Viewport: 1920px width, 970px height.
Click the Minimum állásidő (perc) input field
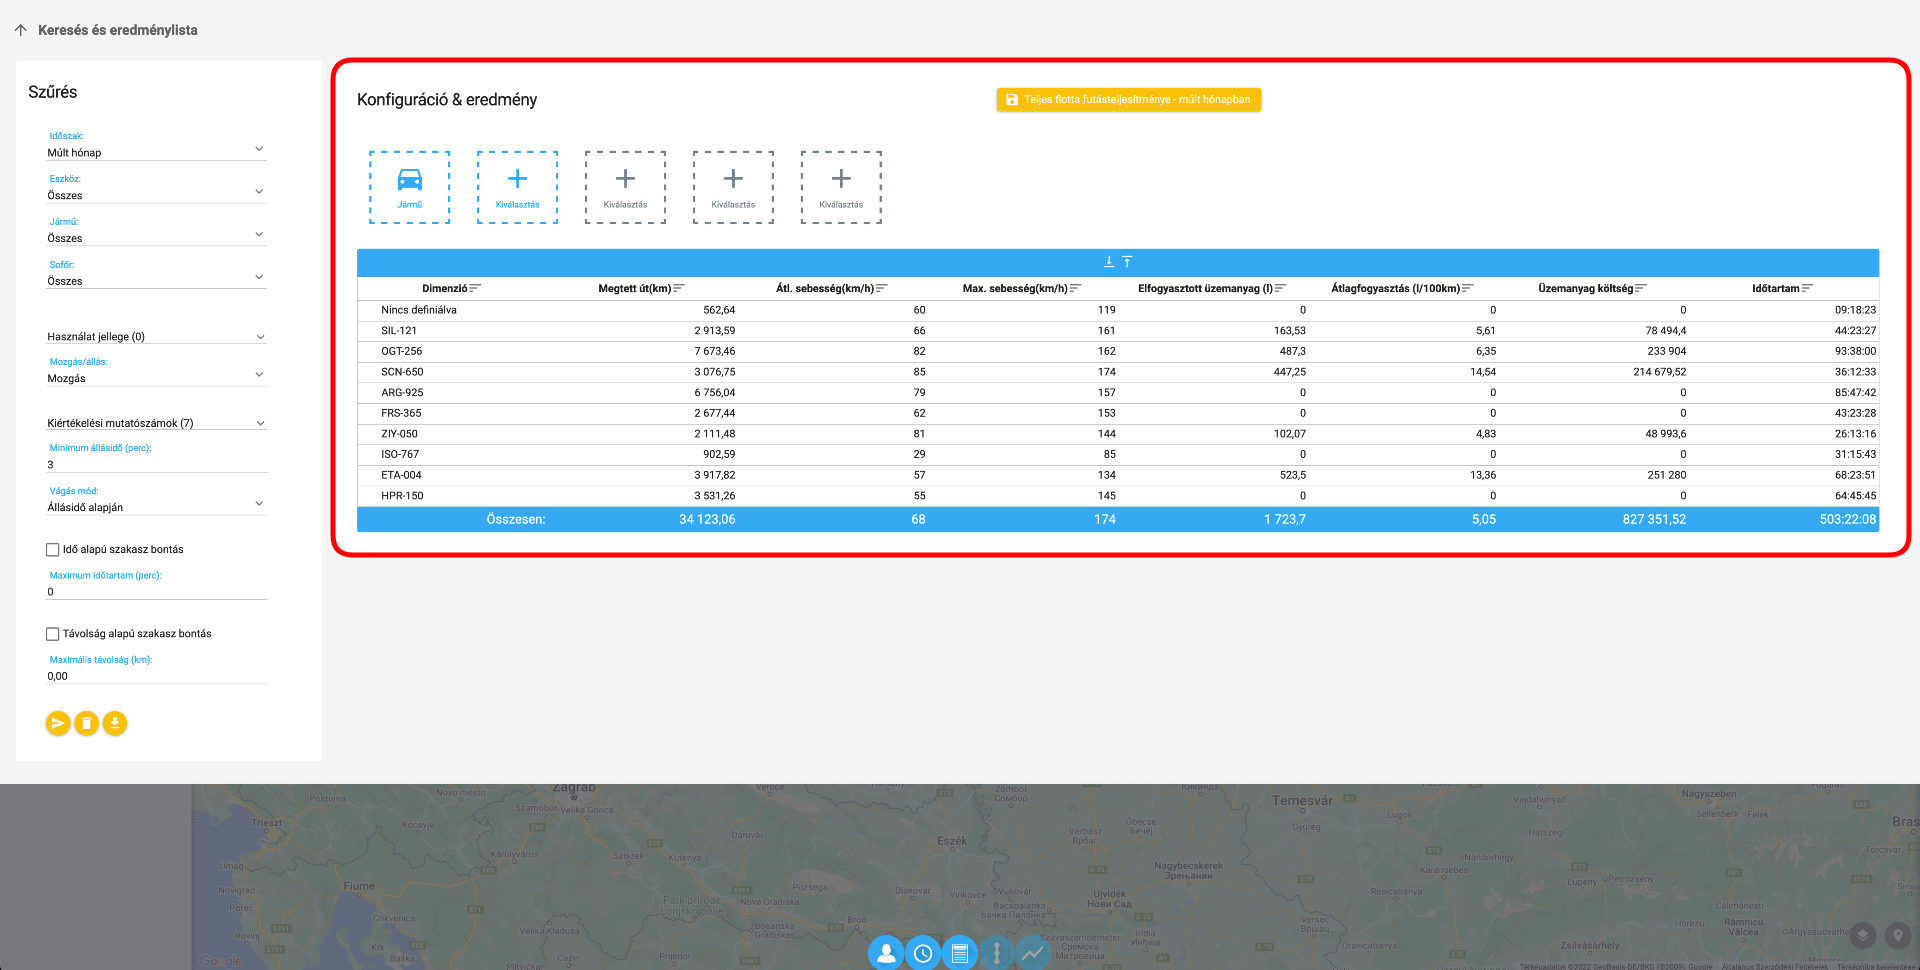point(156,464)
